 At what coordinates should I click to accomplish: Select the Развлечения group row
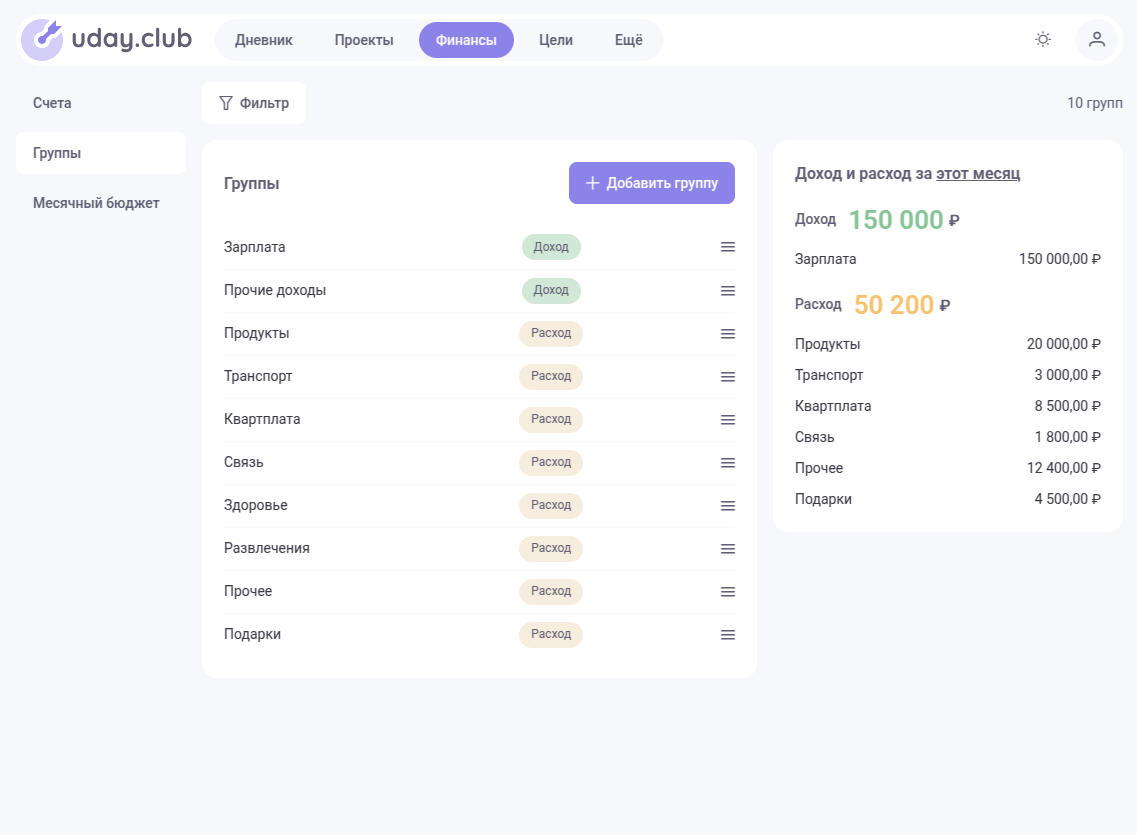(267, 548)
